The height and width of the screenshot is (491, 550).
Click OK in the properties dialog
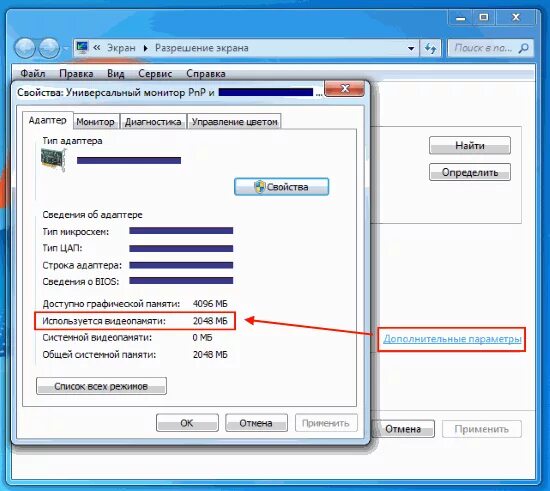coord(187,423)
